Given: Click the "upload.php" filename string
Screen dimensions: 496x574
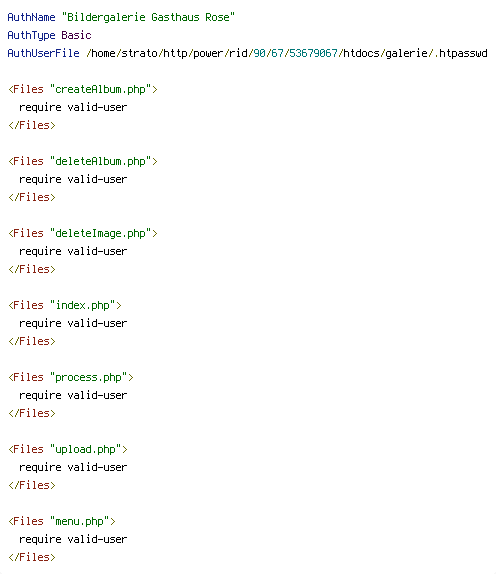Looking at the screenshot, I should pyautogui.click(x=85, y=449).
